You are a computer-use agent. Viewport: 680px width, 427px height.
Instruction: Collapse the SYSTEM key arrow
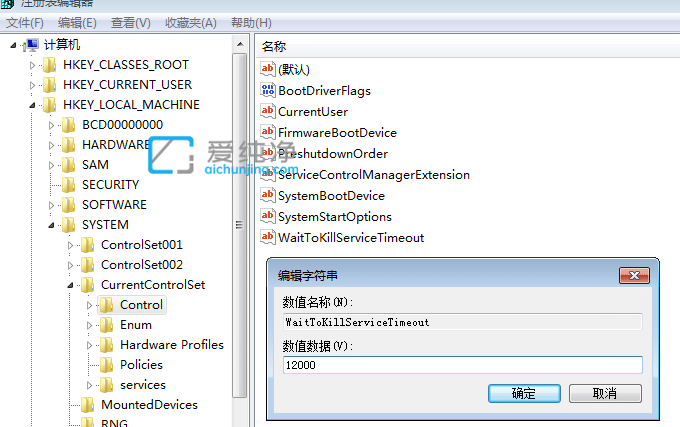coord(51,225)
